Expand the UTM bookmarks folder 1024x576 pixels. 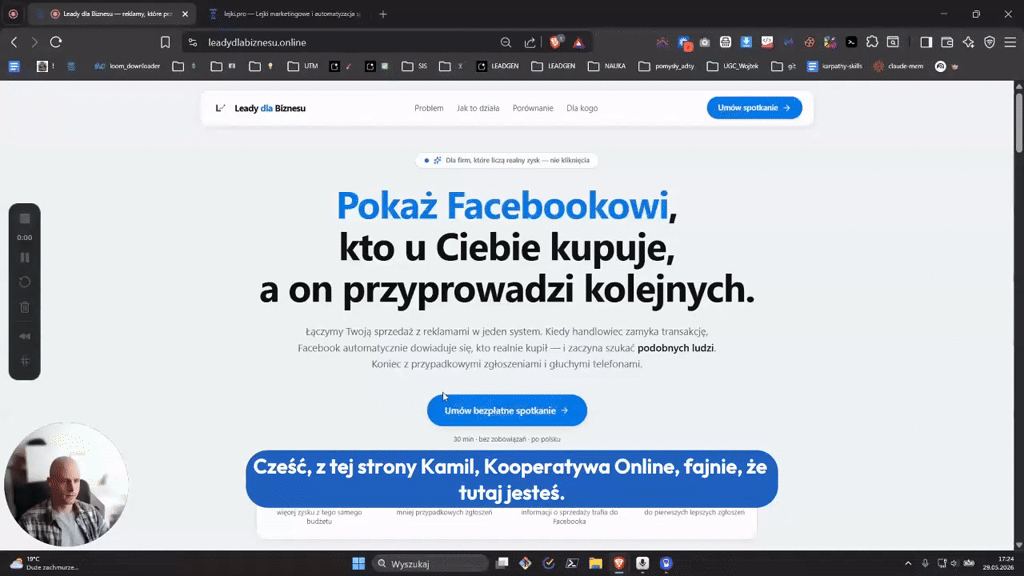click(x=303, y=66)
